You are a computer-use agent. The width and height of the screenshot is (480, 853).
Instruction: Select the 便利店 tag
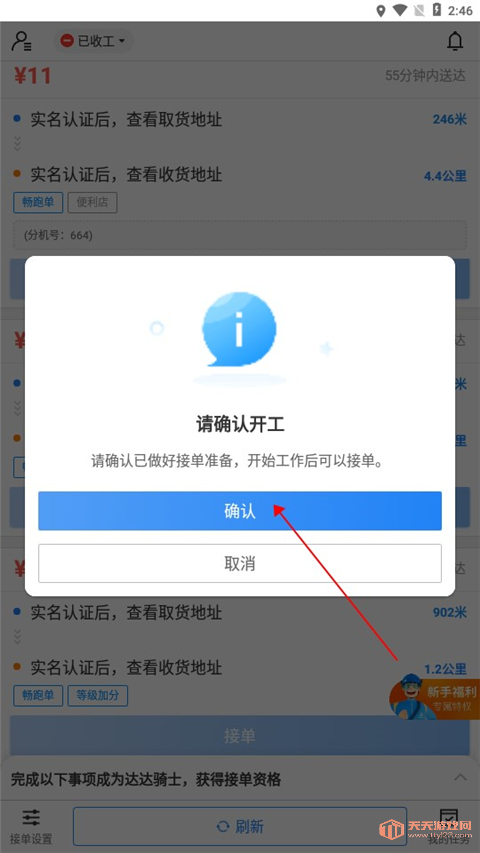(93, 203)
